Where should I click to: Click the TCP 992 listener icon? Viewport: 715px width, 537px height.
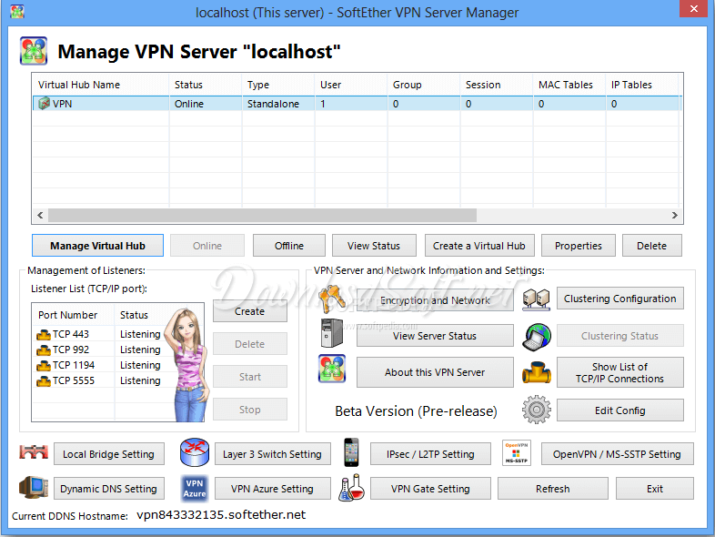tap(43, 351)
